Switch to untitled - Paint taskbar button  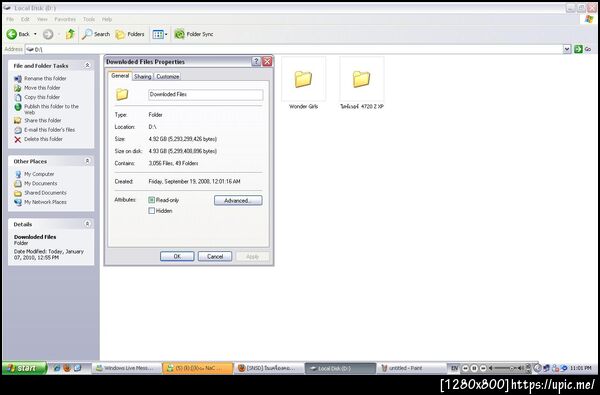412,368
